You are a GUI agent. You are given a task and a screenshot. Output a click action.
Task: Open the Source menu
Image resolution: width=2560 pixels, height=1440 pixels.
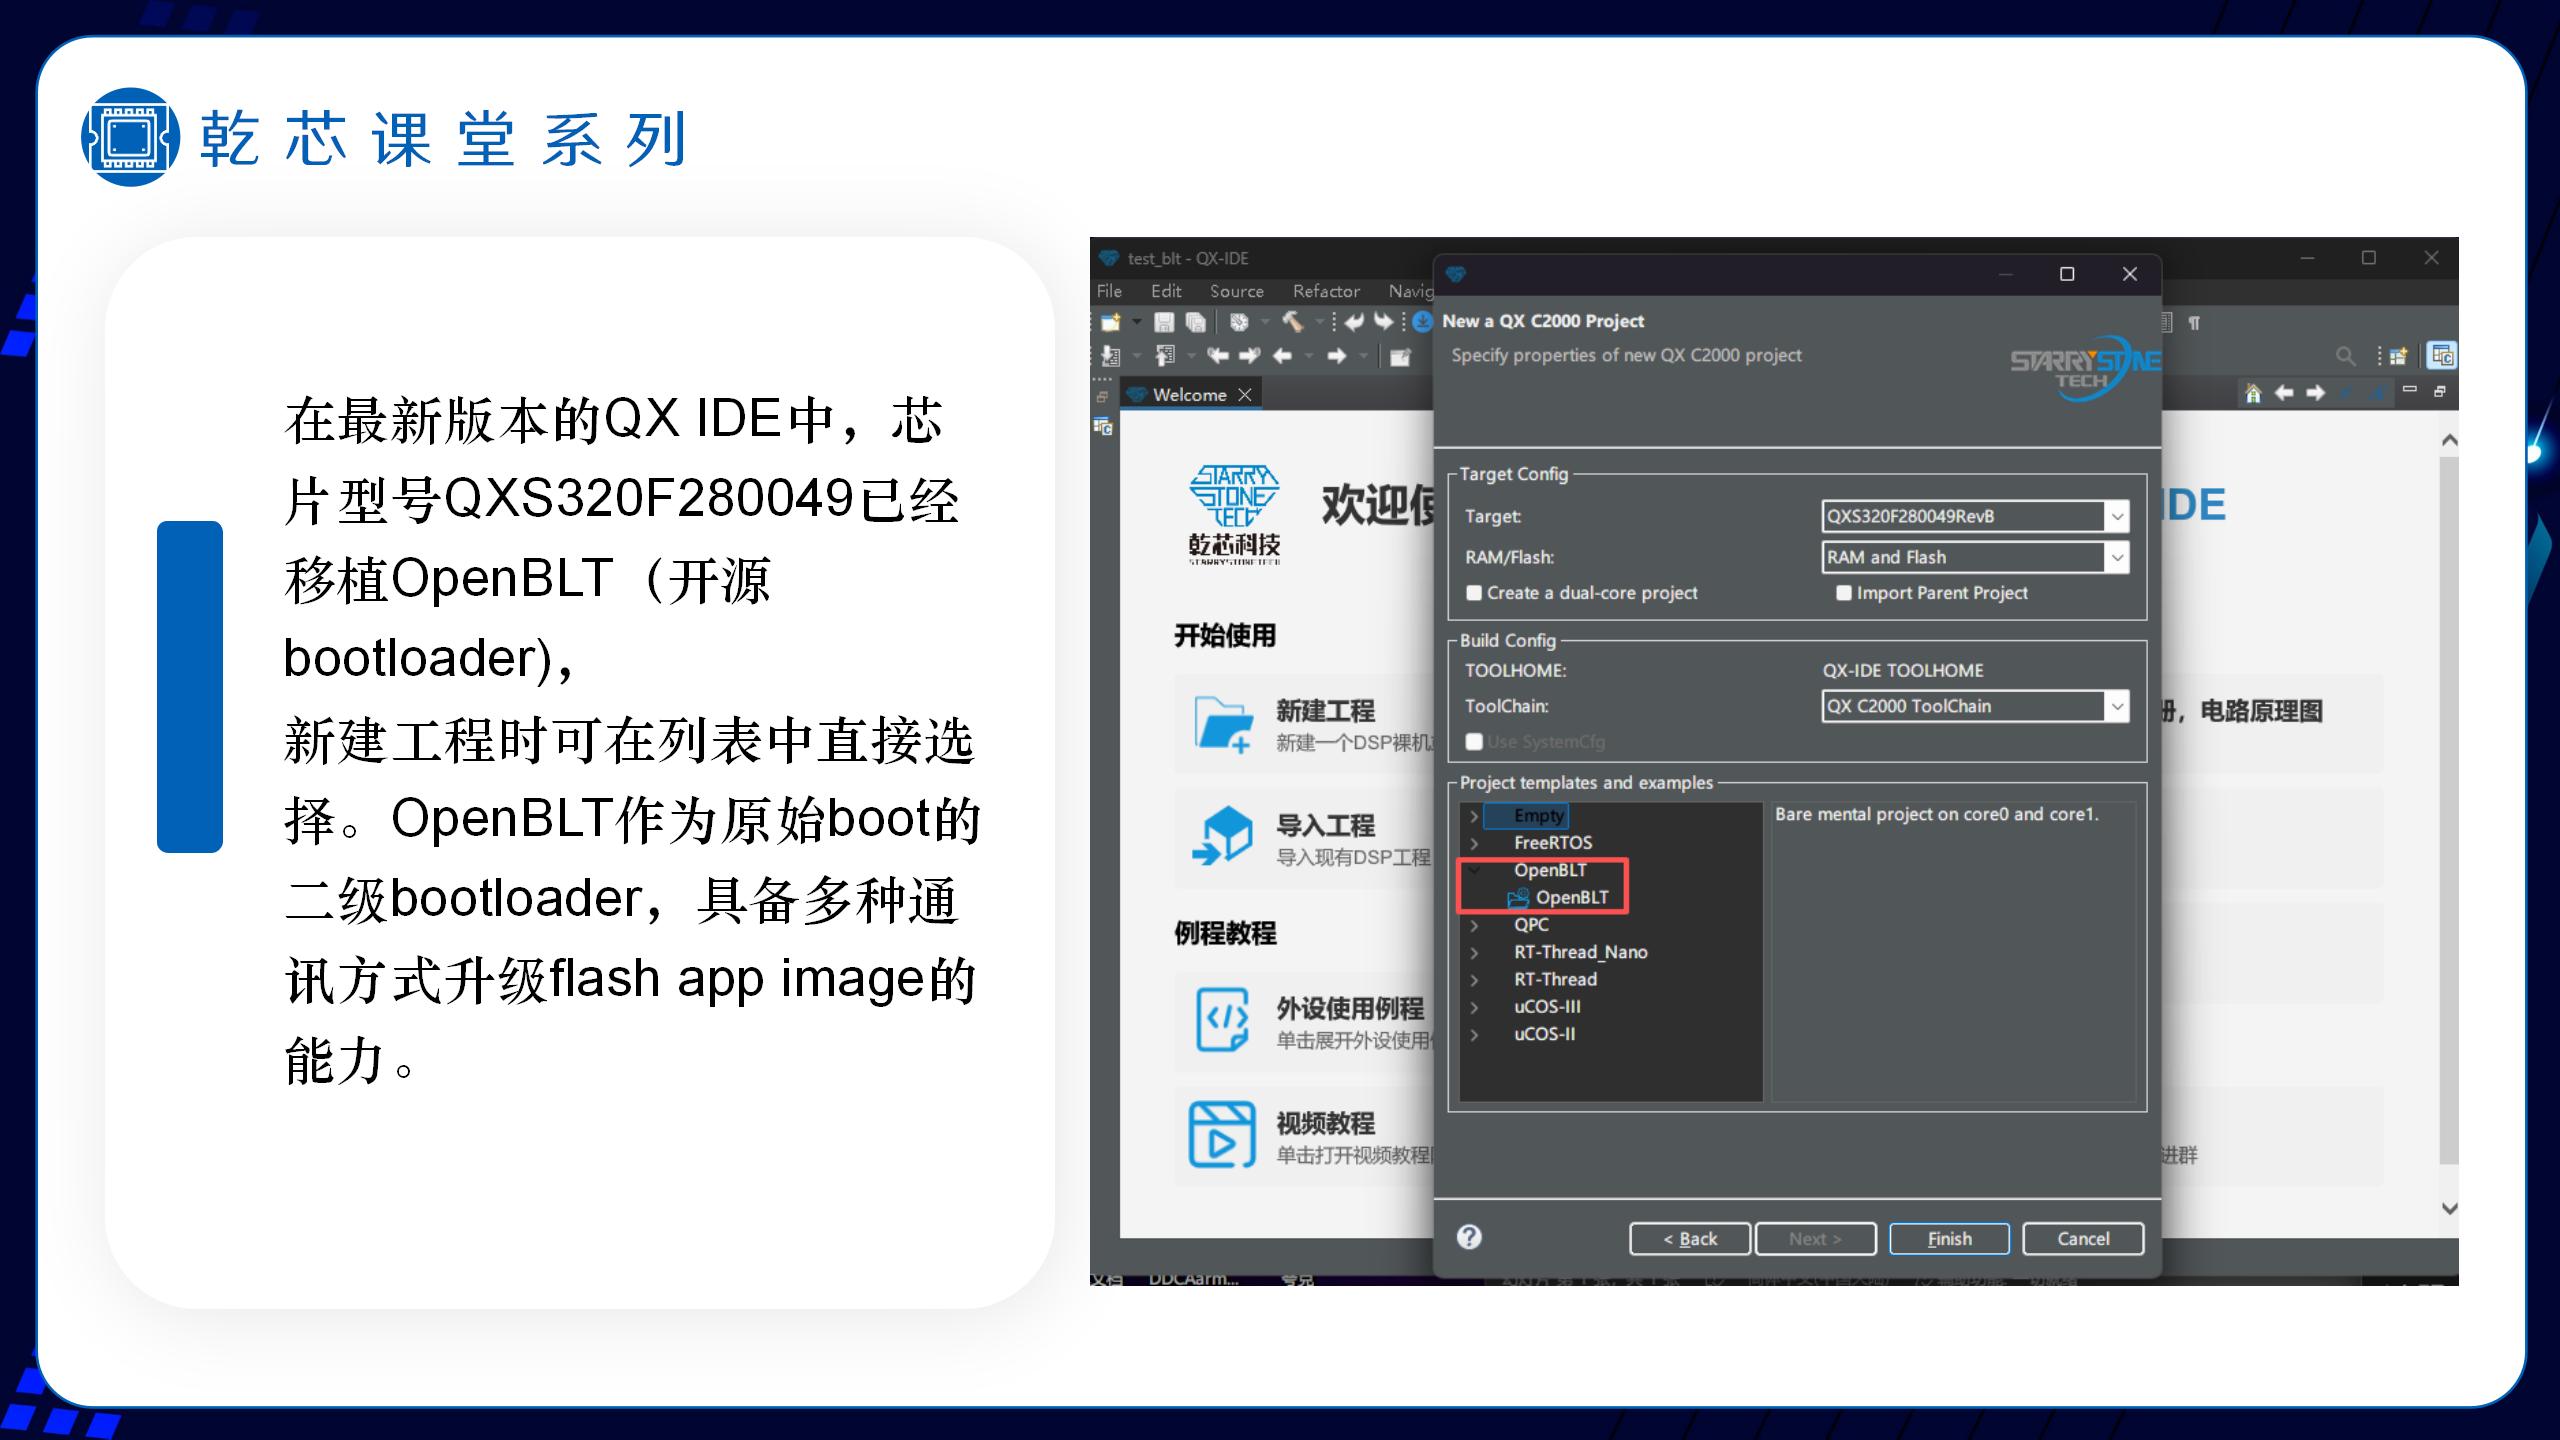point(1236,291)
